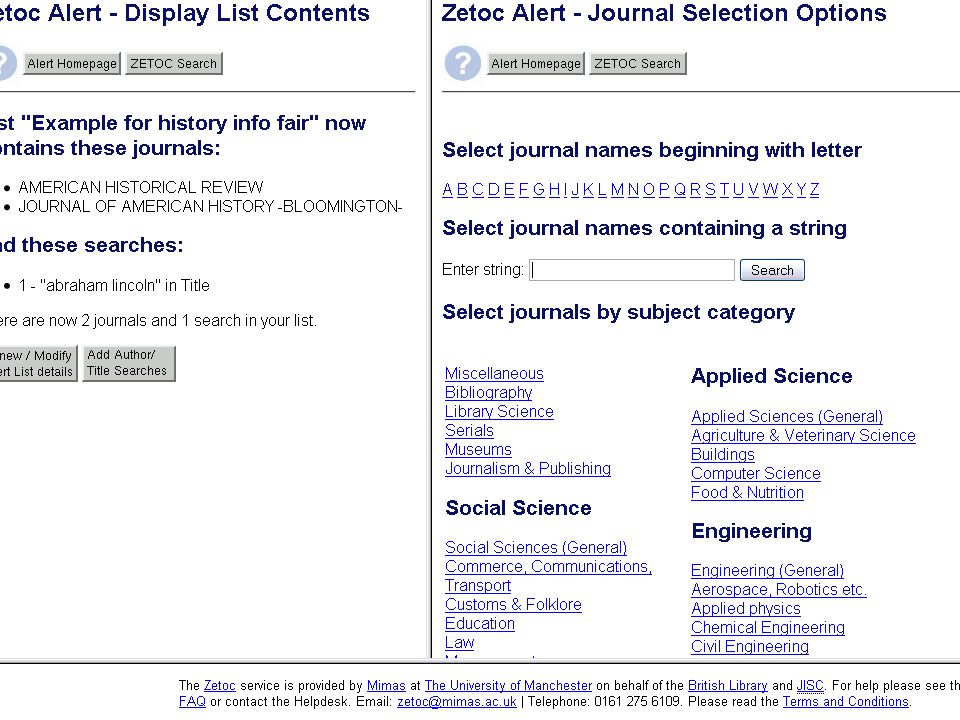Select journals beginning with letter C
Image resolution: width=960 pixels, height=720 pixels.
click(478, 190)
